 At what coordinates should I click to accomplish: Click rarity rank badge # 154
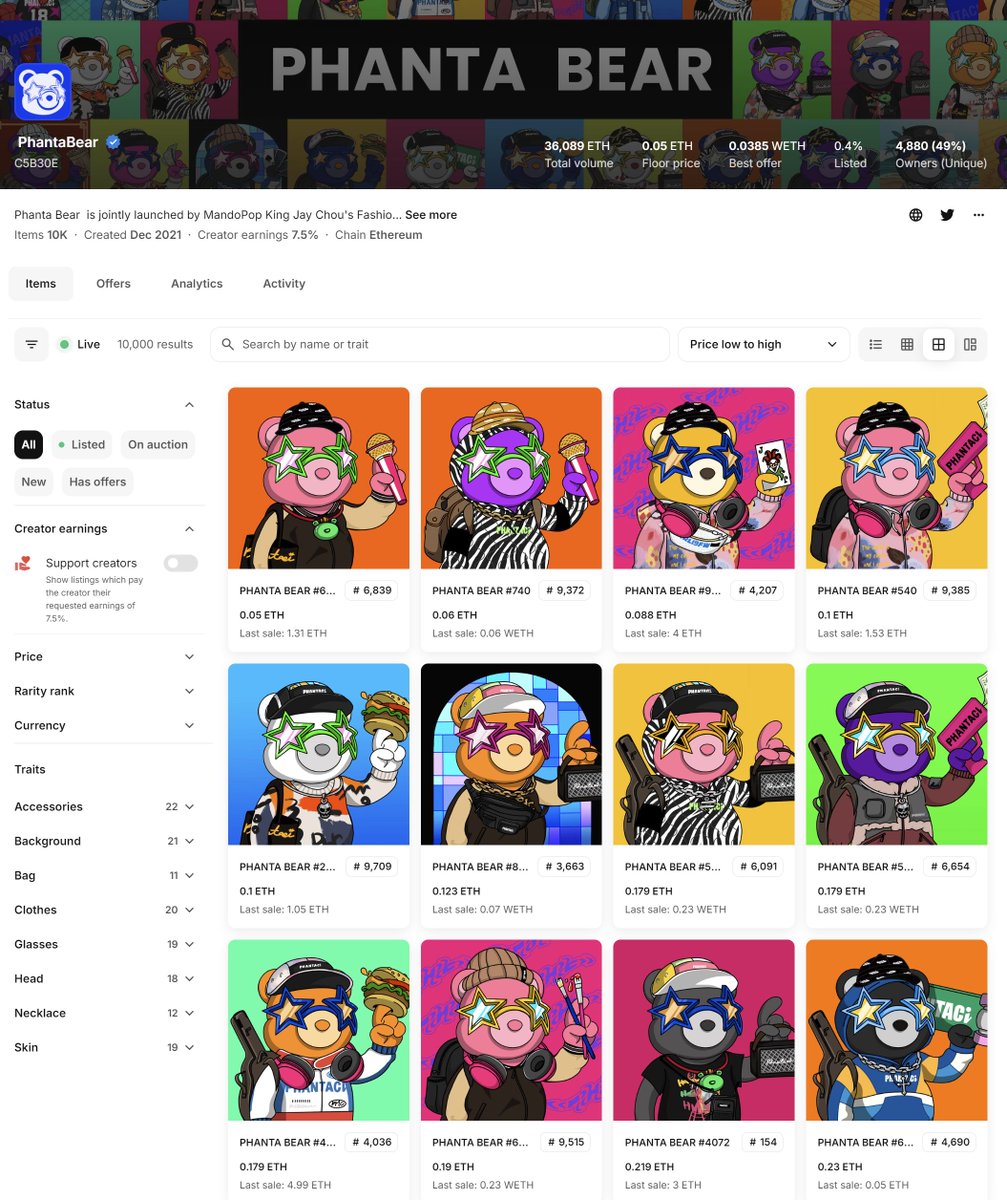coord(766,1142)
